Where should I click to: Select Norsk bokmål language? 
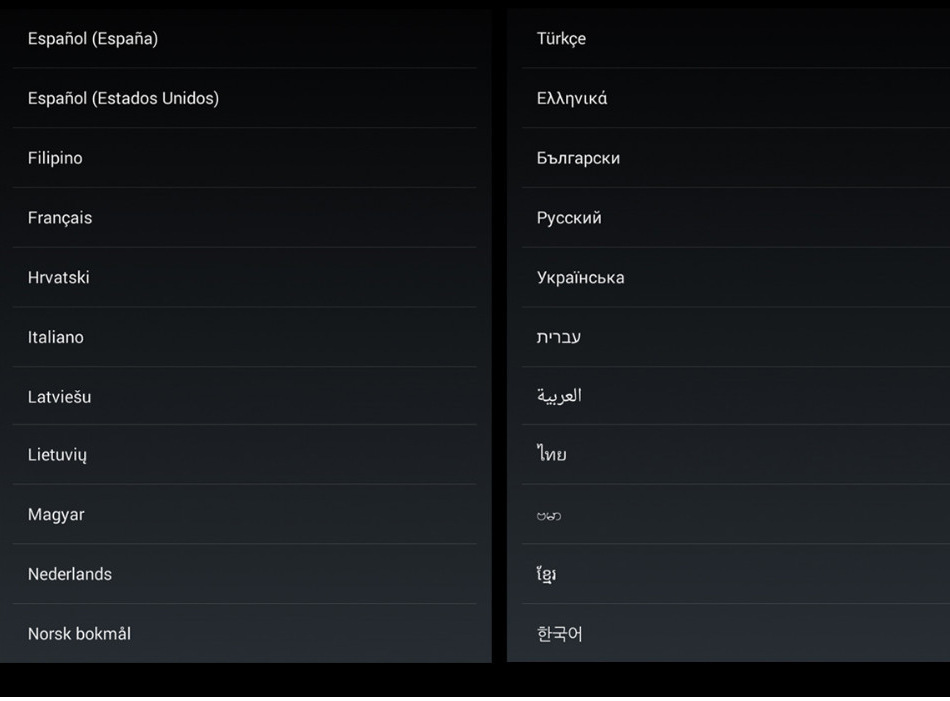click(x=79, y=634)
